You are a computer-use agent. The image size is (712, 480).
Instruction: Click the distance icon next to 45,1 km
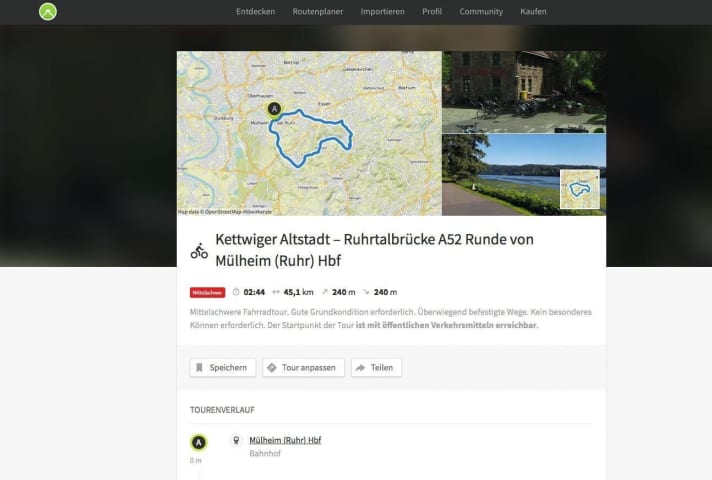coord(276,292)
